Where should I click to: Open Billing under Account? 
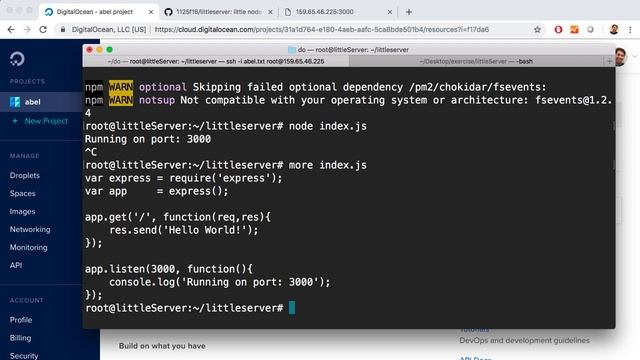click(20, 338)
